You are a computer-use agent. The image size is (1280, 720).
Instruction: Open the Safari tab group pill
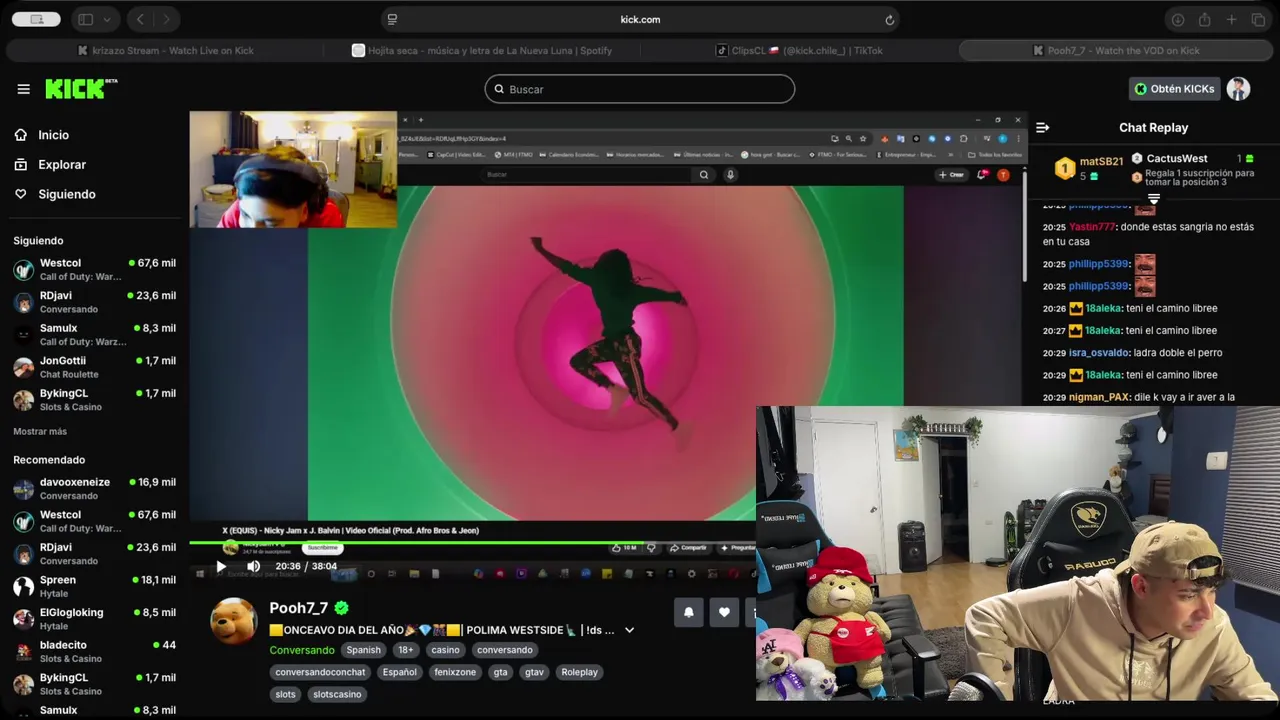(36, 19)
